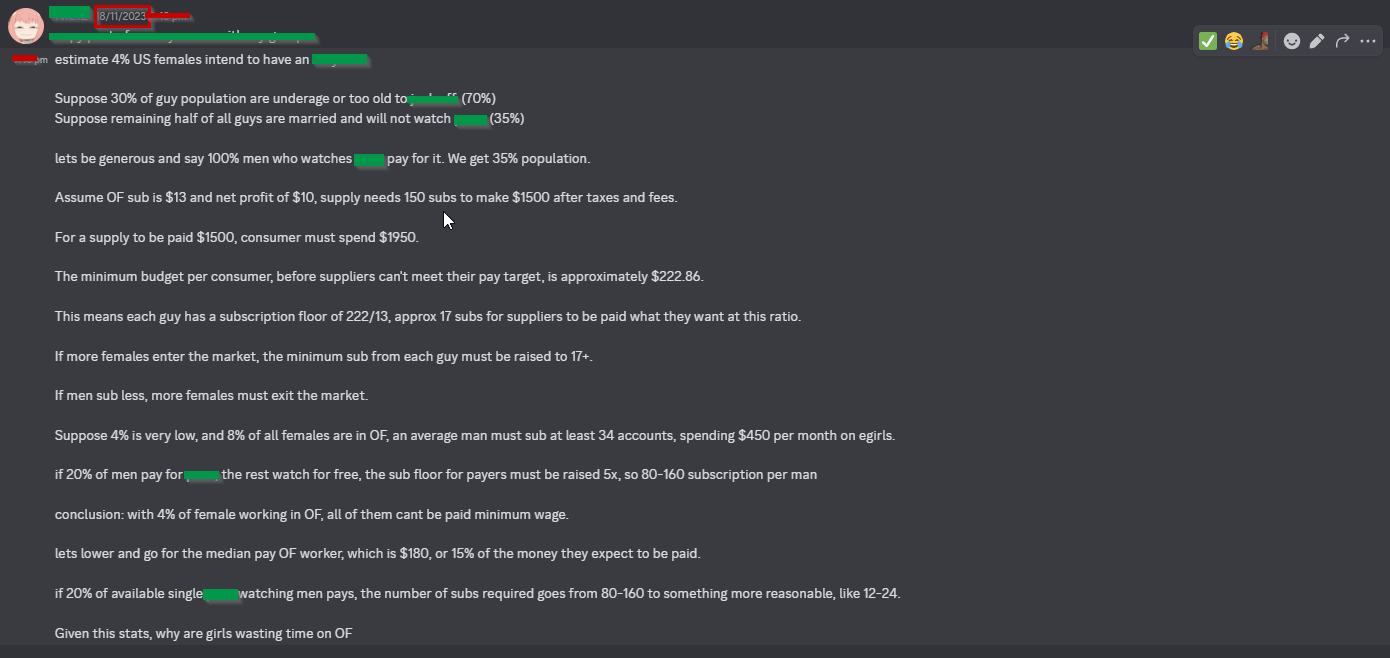This screenshot has height=658, width=1390.
Task: Click the 'Assume OF sub is $13' line
Action: pyautogui.click(x=366, y=197)
